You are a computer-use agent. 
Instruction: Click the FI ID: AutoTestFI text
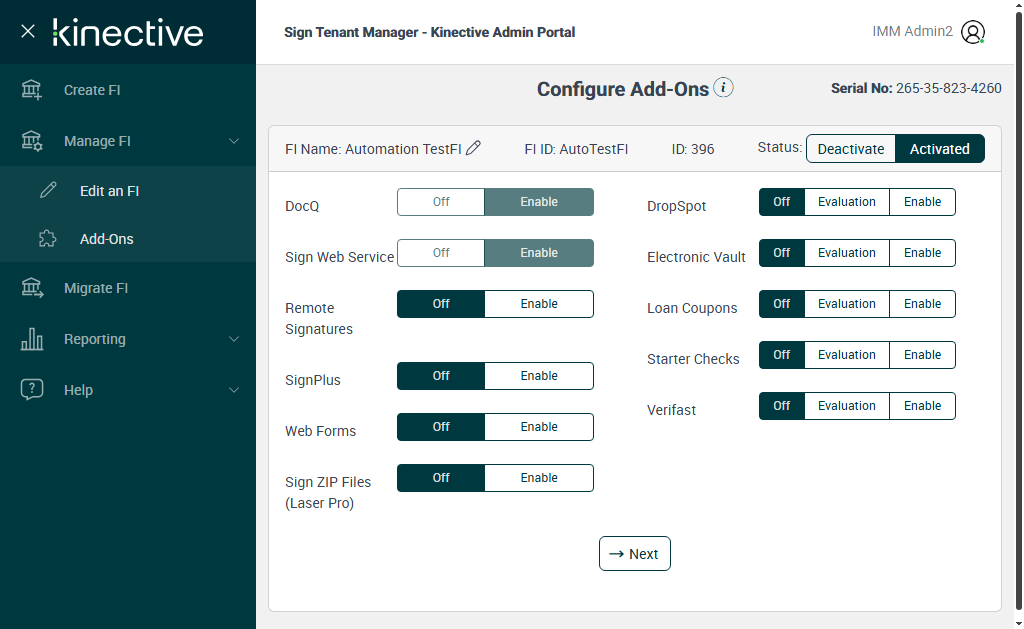(576, 149)
